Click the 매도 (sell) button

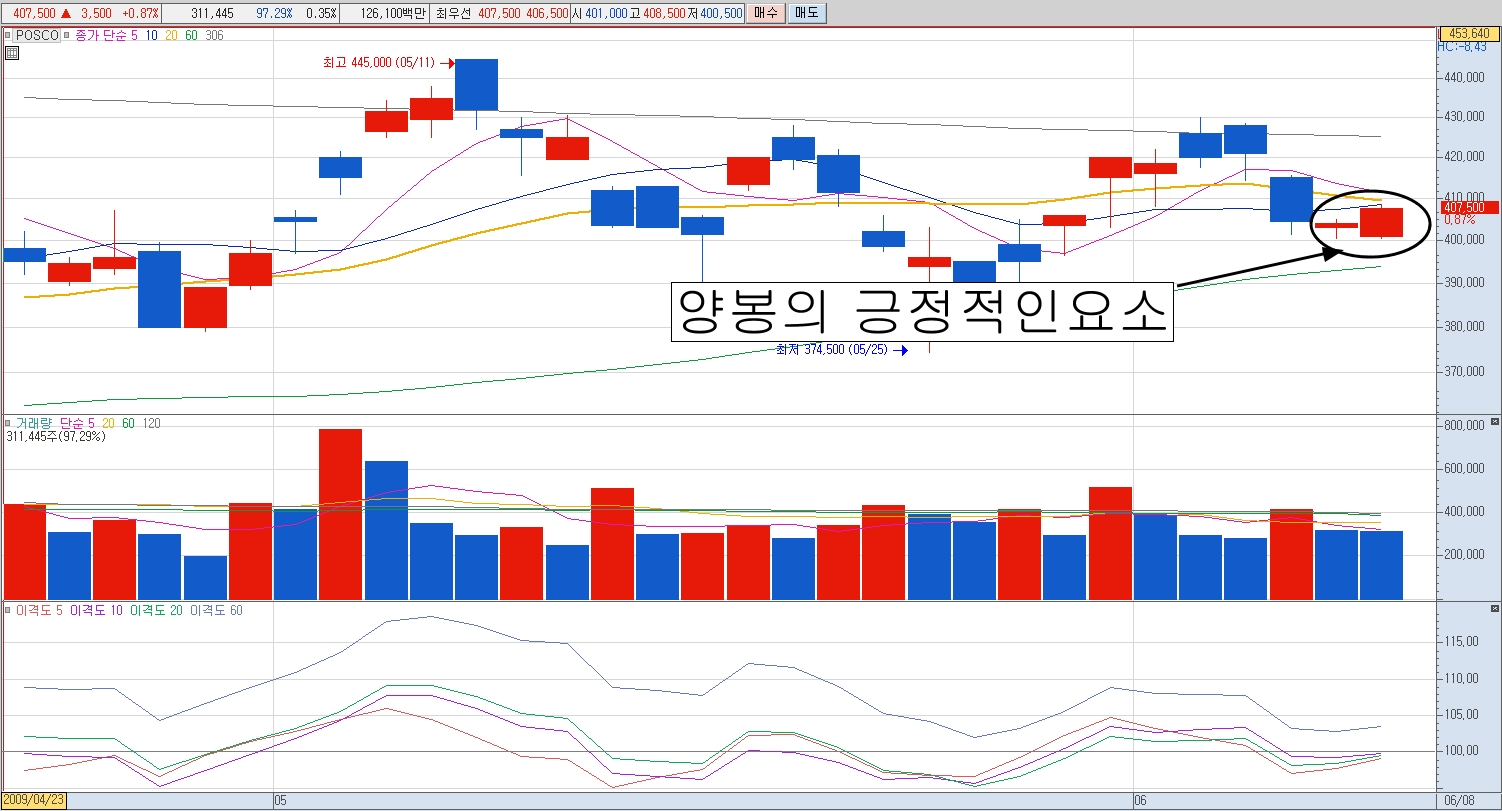click(805, 13)
